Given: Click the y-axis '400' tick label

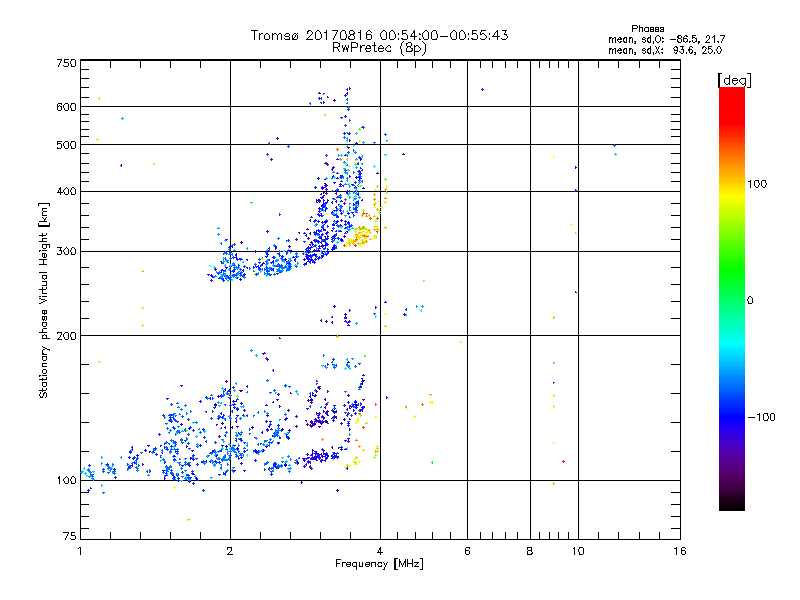Looking at the screenshot, I should pyautogui.click(x=66, y=191).
